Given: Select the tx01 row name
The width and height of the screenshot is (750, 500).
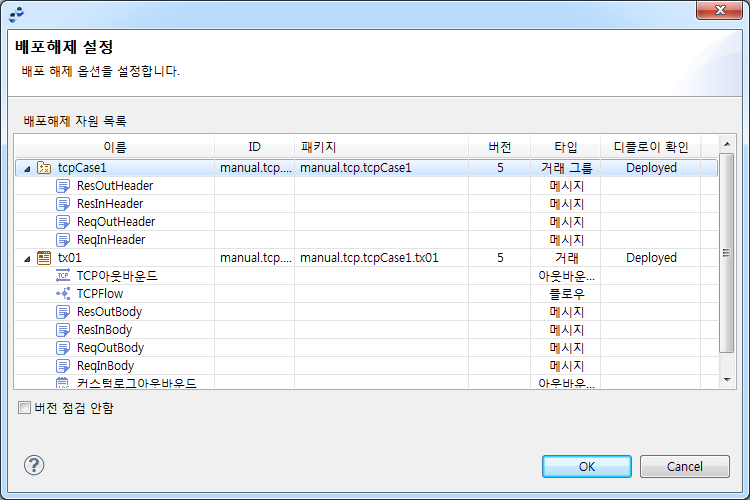Looking at the screenshot, I should (x=69, y=258).
